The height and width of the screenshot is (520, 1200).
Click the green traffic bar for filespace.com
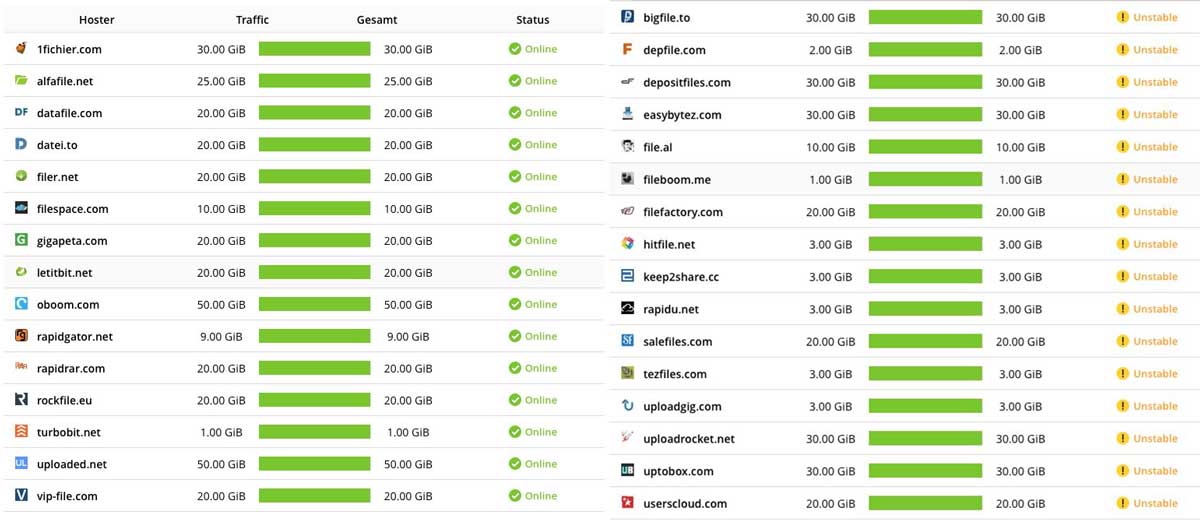[x=314, y=209]
